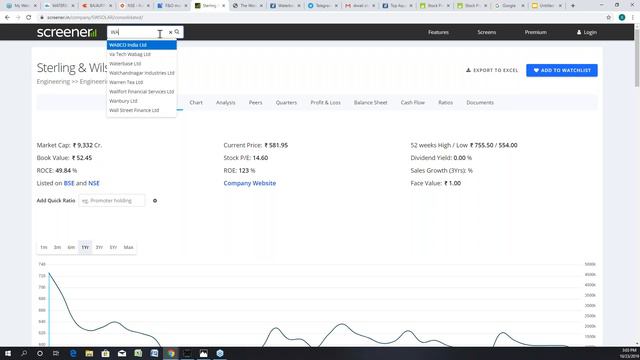Open the Screens link in the header
Viewport: 640px width, 360px height.
click(x=487, y=32)
